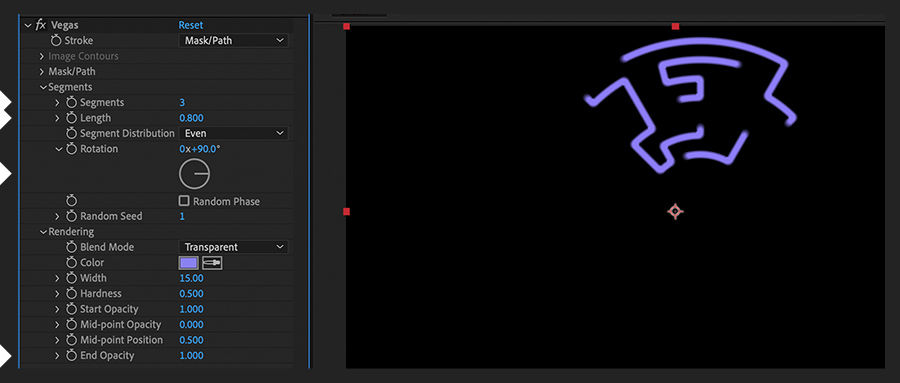Viewport: 900px width, 383px height.
Task: Edit Length value 0.800
Action: coord(191,118)
